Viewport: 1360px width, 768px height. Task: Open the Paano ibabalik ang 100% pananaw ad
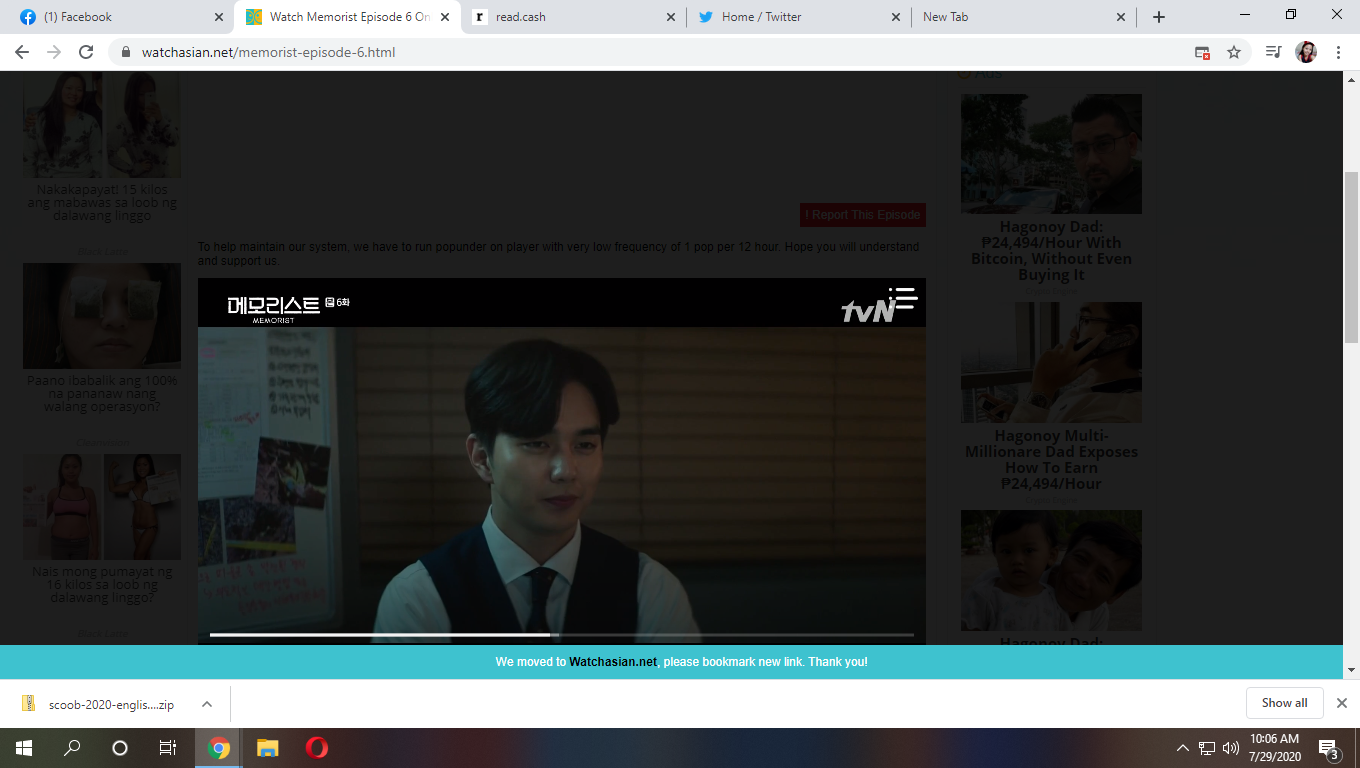click(x=102, y=393)
